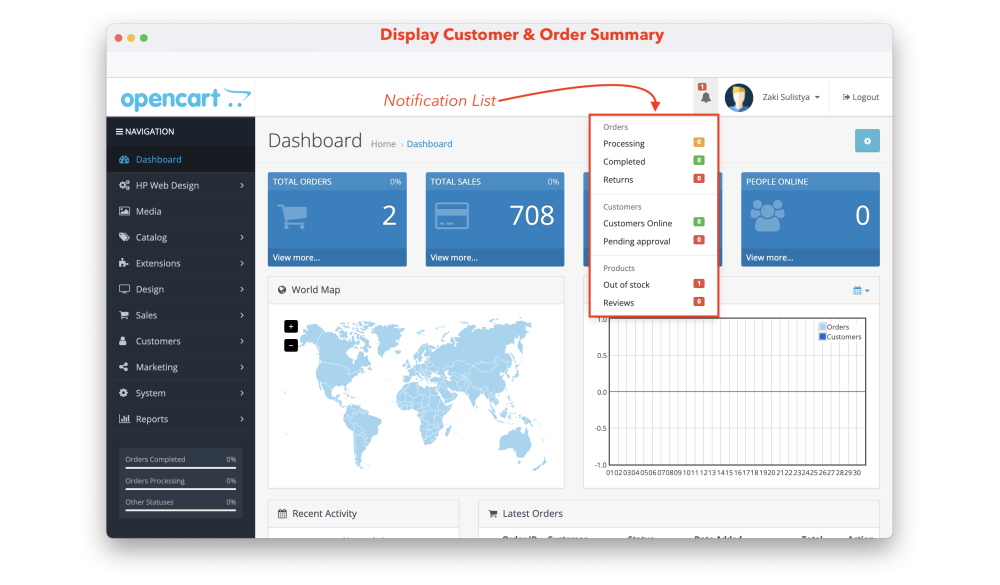Viewport: 1000px width, 585px height.
Task: Toggle the navigation hamburger icon
Action: (x=120, y=132)
